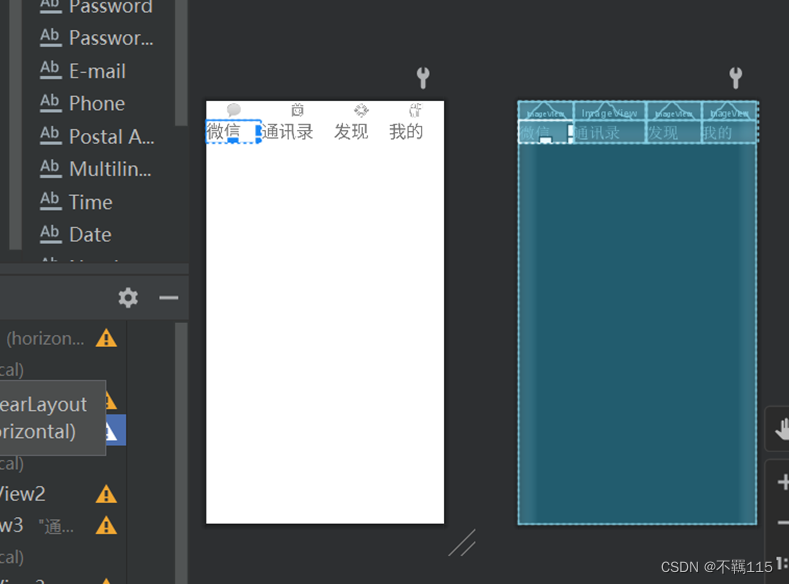The image size is (789, 584).
Task: Click the Ab icon beside Time
Action: (x=50, y=200)
